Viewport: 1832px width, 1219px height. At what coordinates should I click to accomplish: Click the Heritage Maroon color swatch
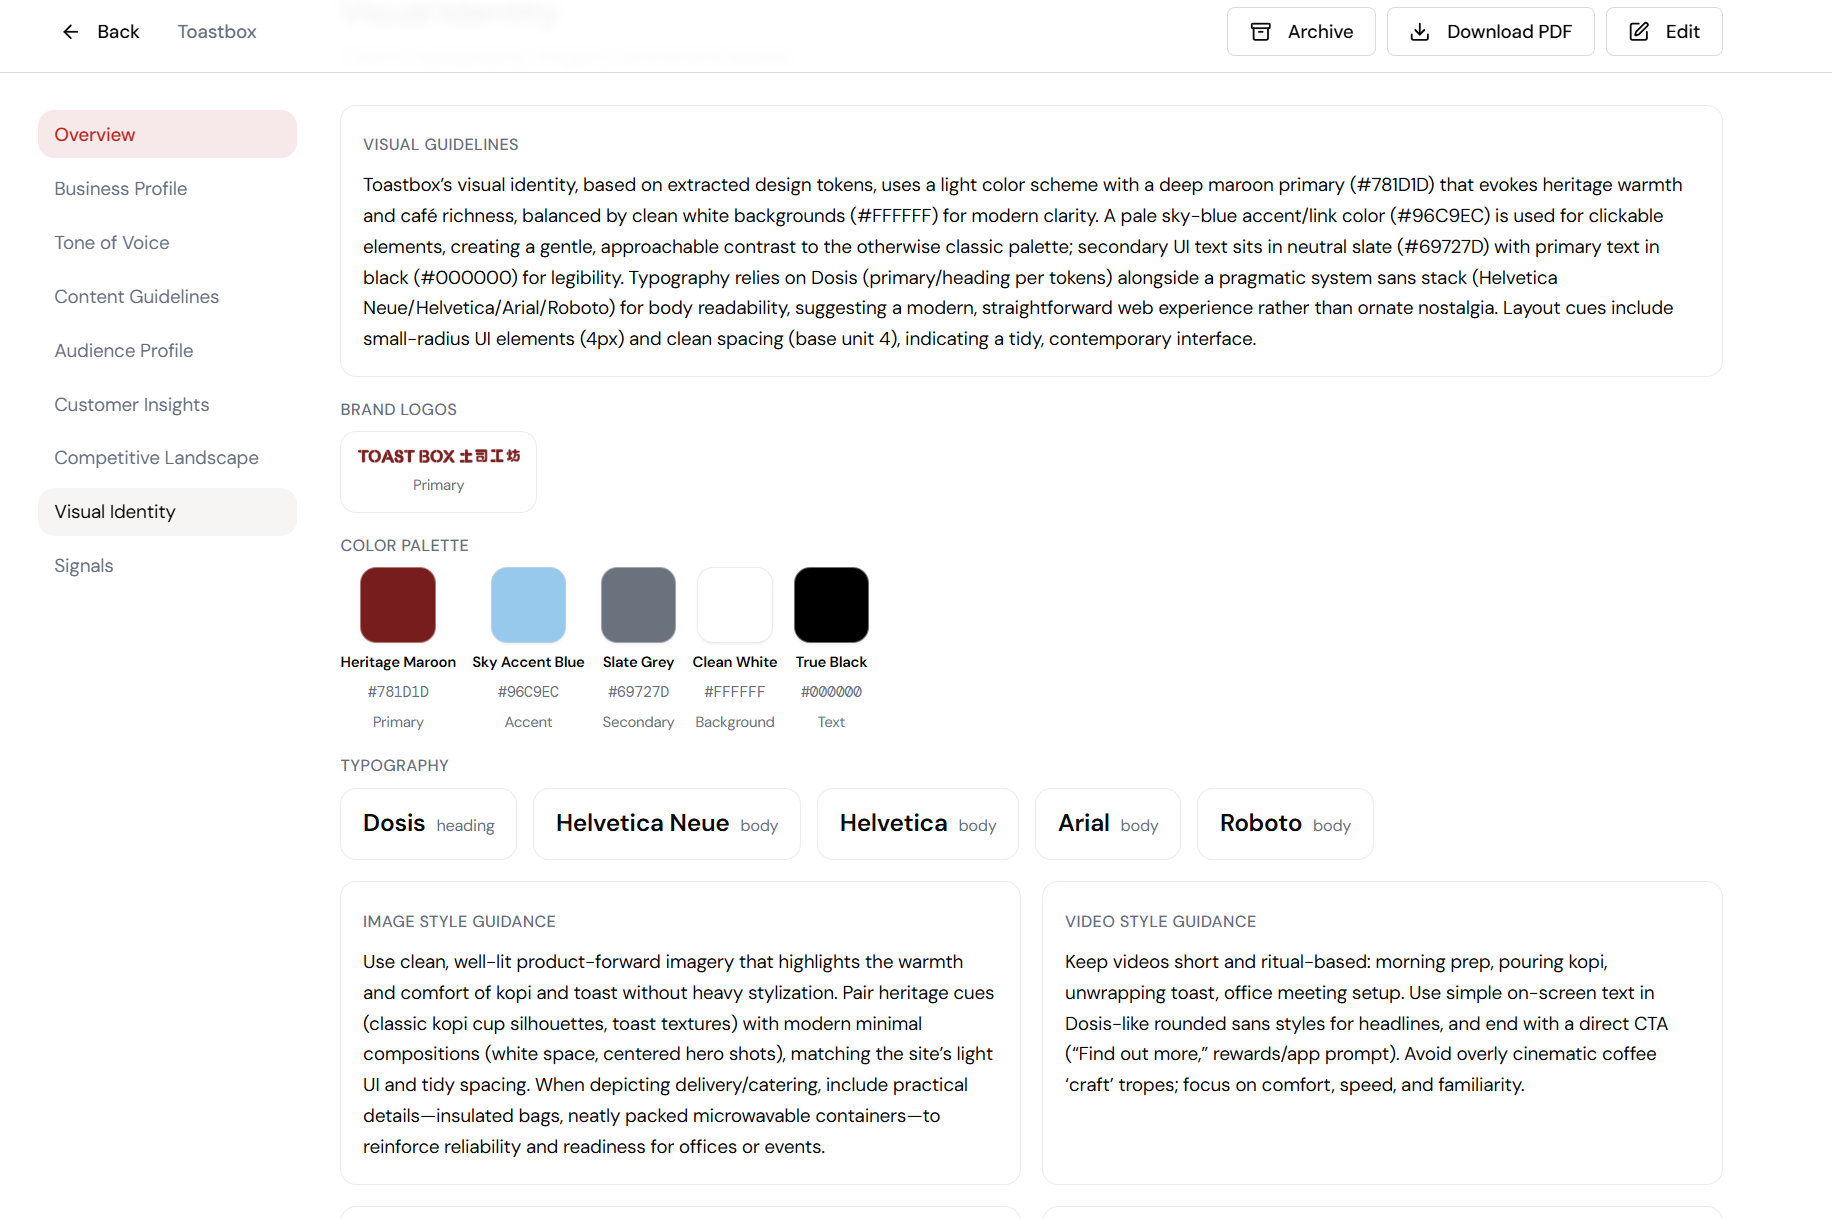click(397, 604)
